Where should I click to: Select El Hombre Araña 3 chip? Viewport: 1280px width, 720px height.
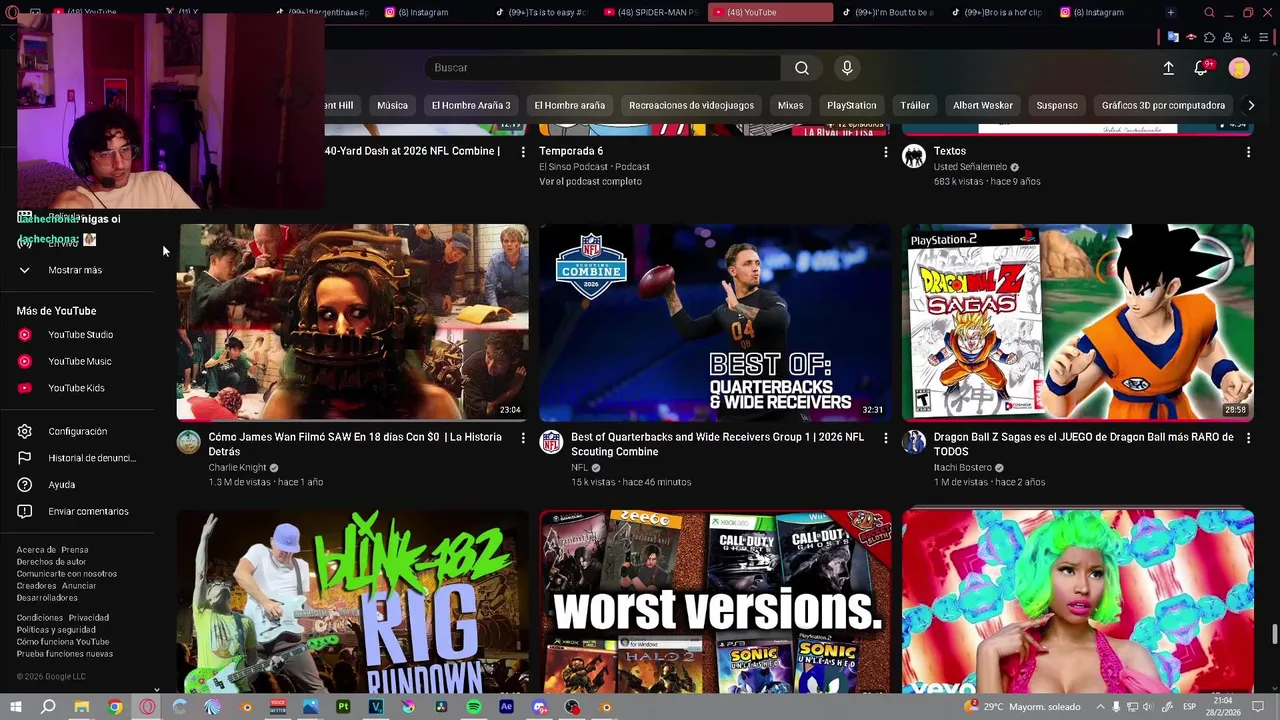471,105
